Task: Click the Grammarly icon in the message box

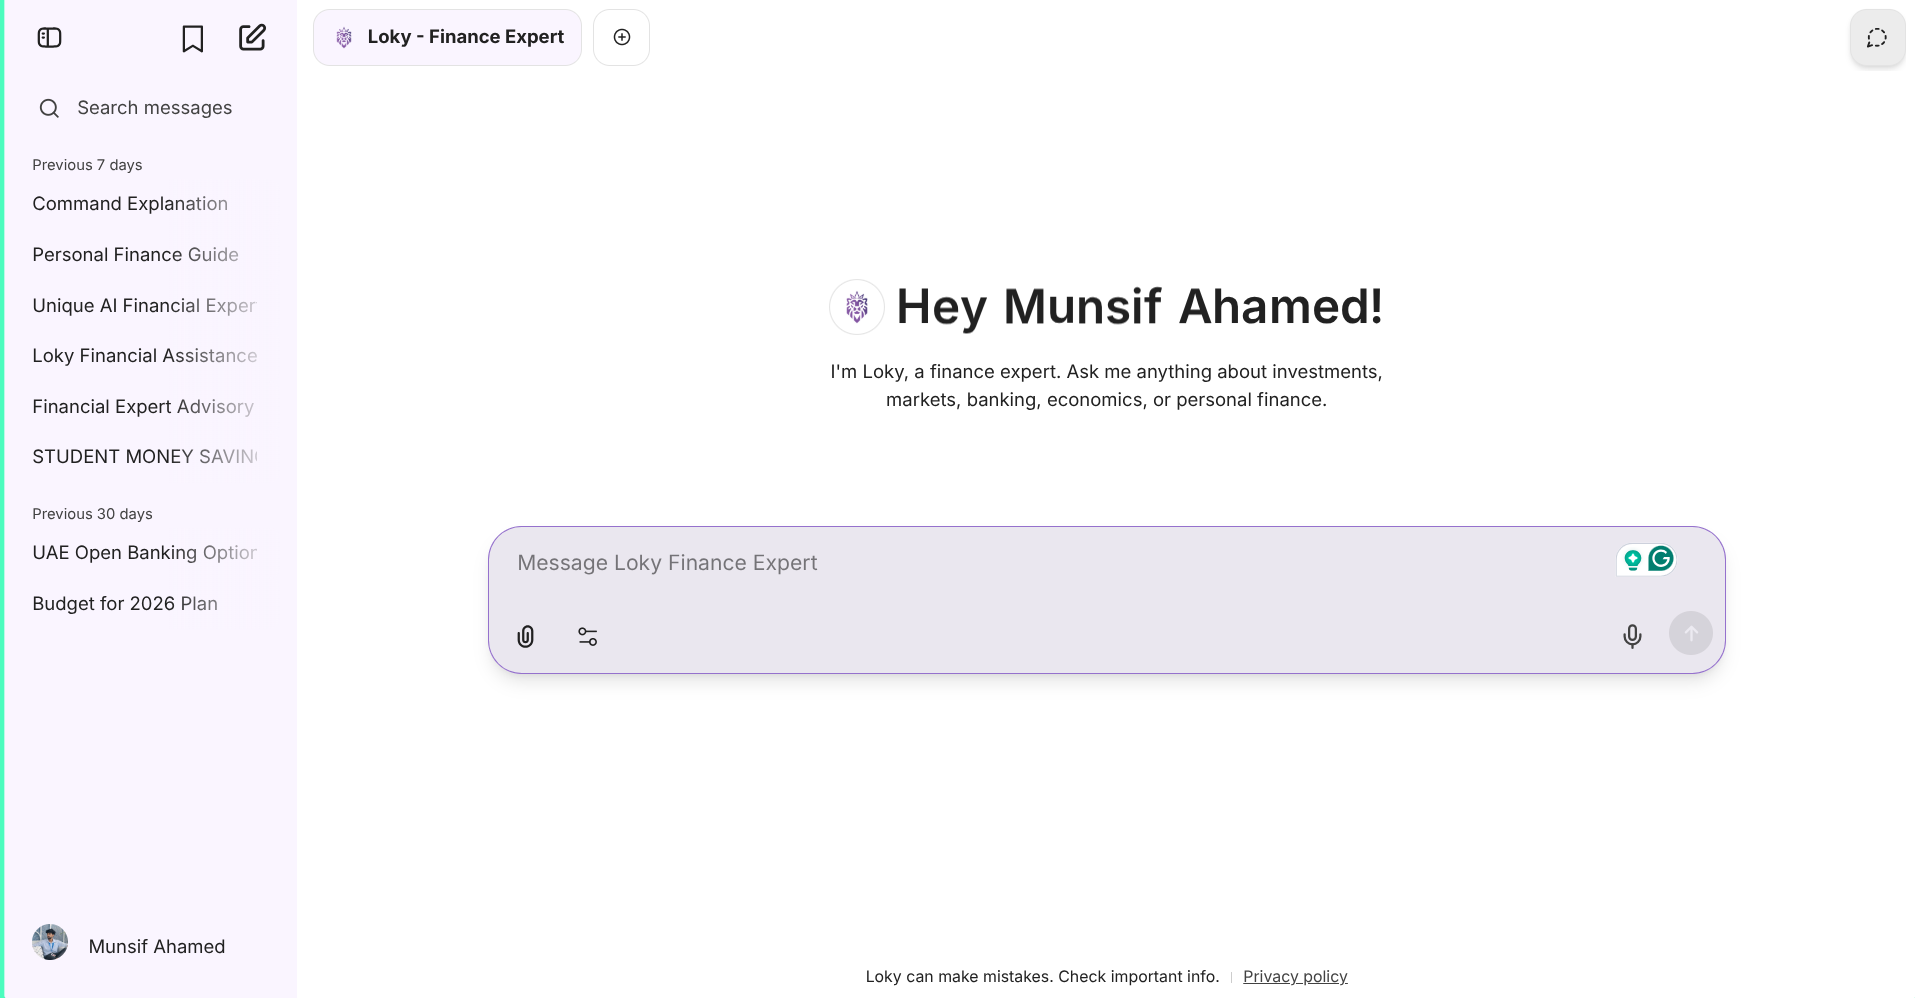Action: (x=1659, y=559)
